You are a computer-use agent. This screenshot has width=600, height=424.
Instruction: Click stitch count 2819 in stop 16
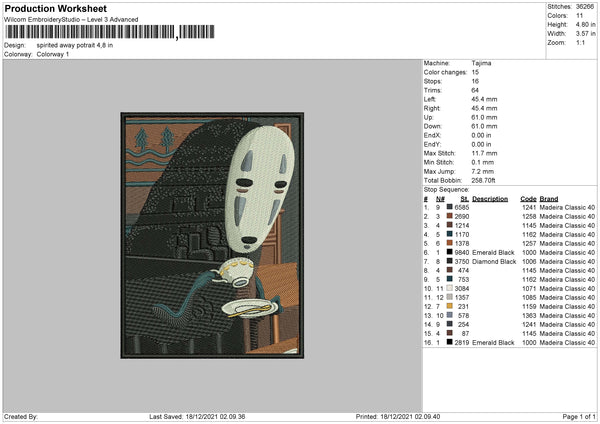[x=461, y=342]
